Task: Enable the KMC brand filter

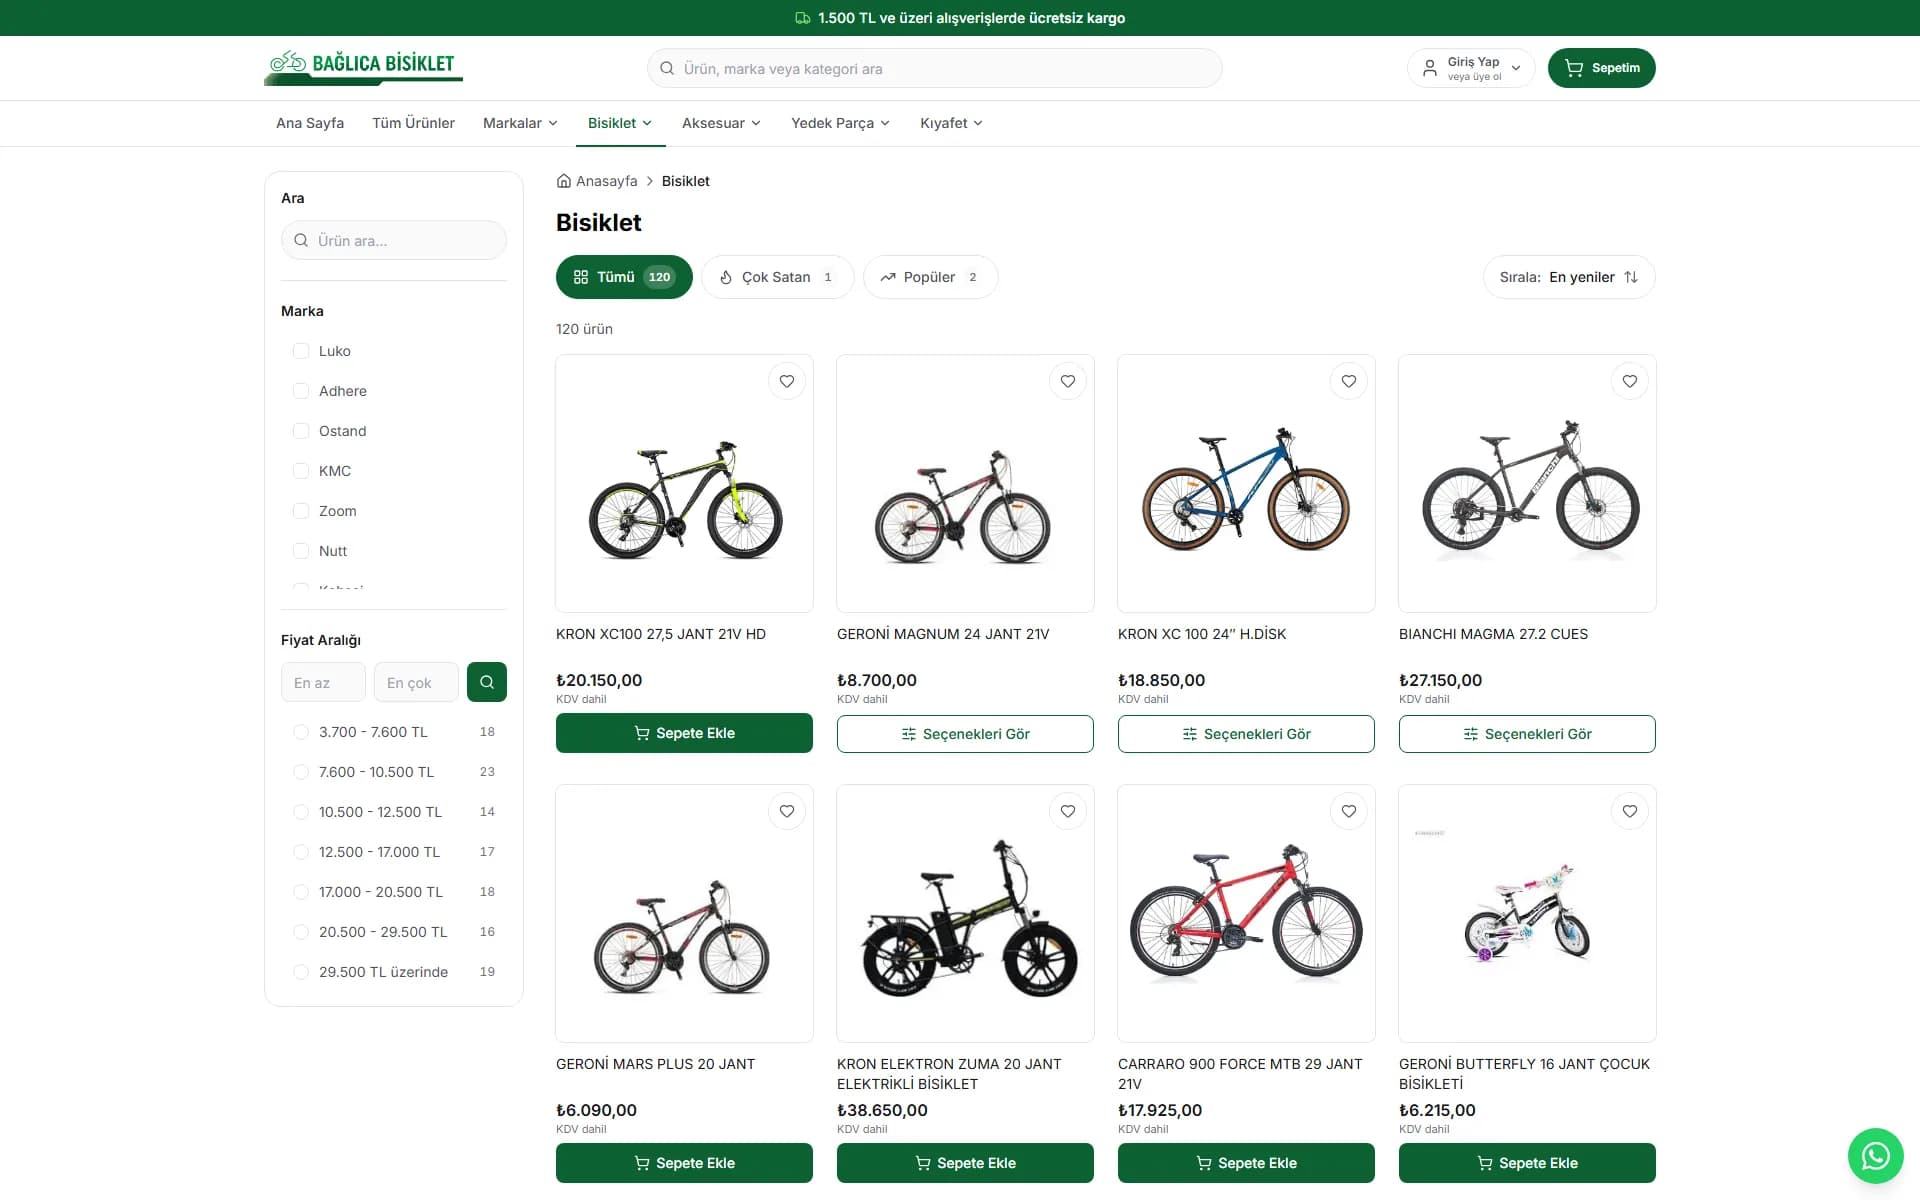Action: pyautogui.click(x=300, y=471)
